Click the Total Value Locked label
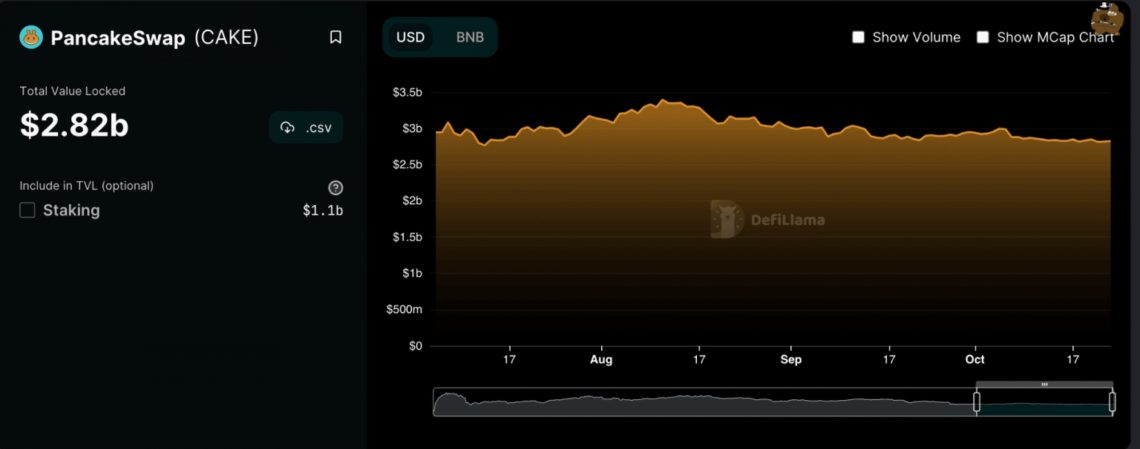 click(73, 92)
